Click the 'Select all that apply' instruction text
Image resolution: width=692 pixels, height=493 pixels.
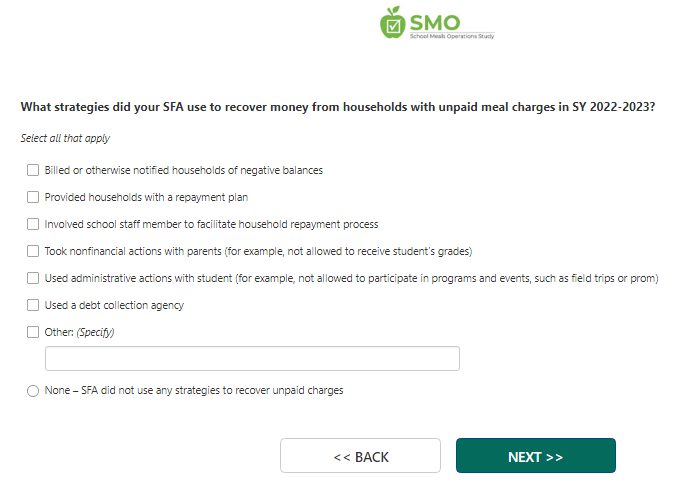click(65, 138)
